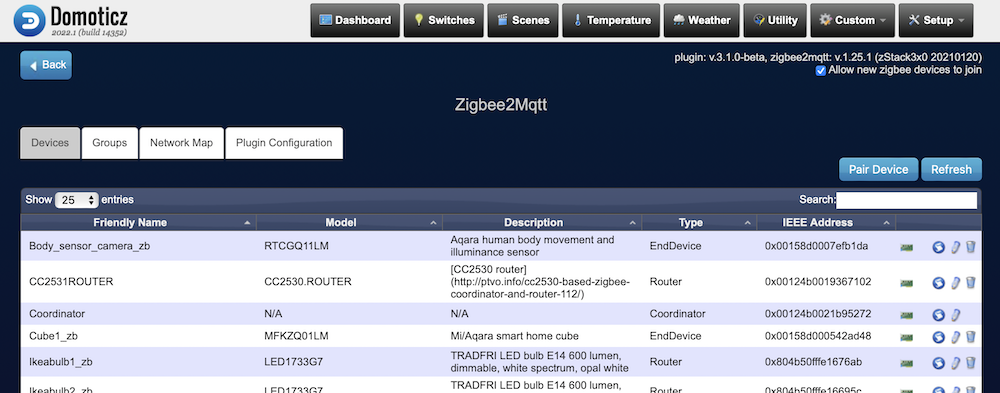Open the blue scroll icon for CC2531ROUTER
Viewport: 1000px width, 393px height.
pyautogui.click(x=938, y=283)
